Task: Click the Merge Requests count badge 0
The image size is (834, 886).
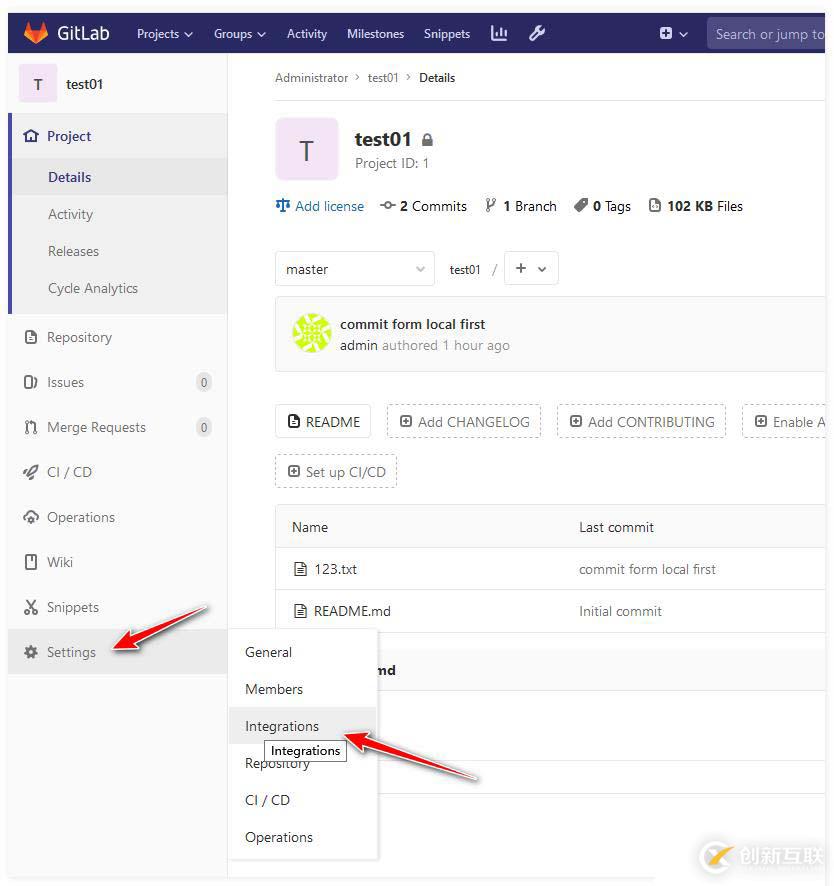Action: tap(204, 427)
